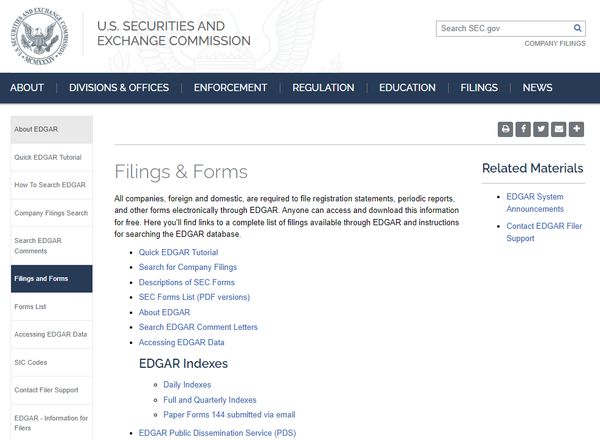Share page on Twitter
The image size is (600, 440).
[541, 129]
